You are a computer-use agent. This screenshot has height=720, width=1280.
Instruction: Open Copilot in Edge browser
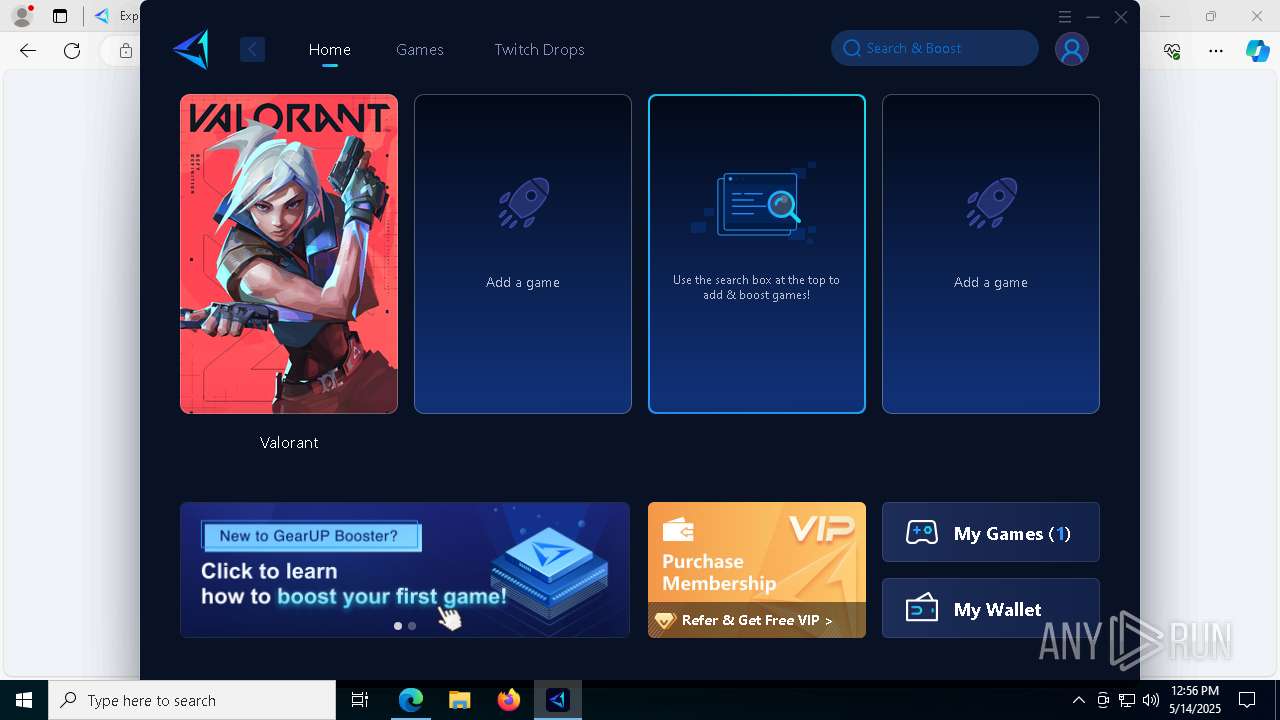pyautogui.click(x=1258, y=51)
